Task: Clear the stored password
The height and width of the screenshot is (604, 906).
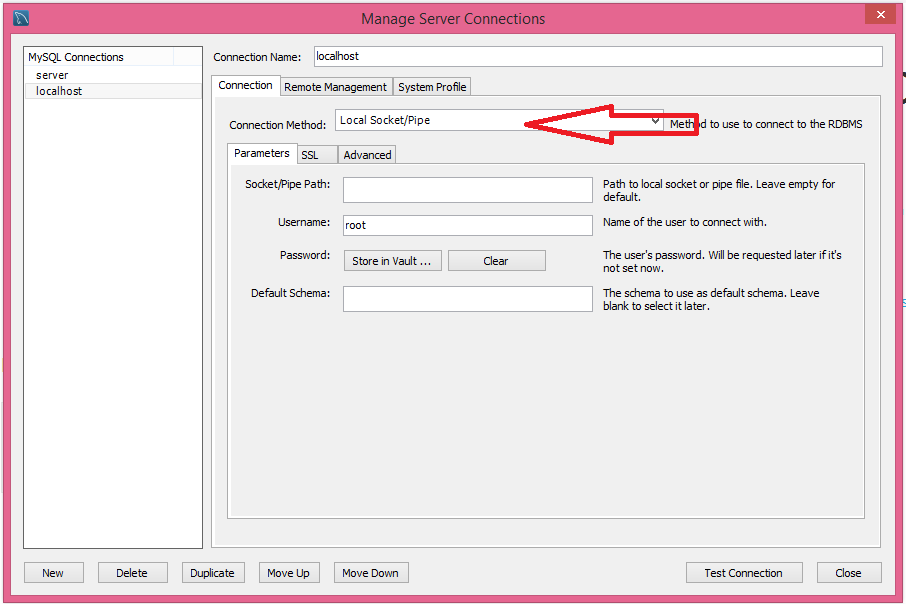Action: click(496, 260)
